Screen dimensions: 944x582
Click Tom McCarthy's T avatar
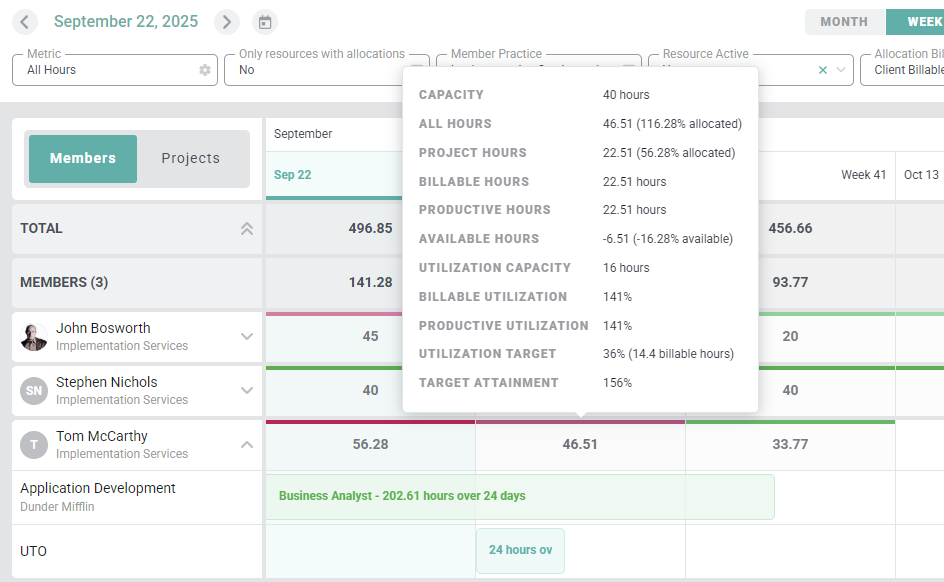(x=34, y=445)
